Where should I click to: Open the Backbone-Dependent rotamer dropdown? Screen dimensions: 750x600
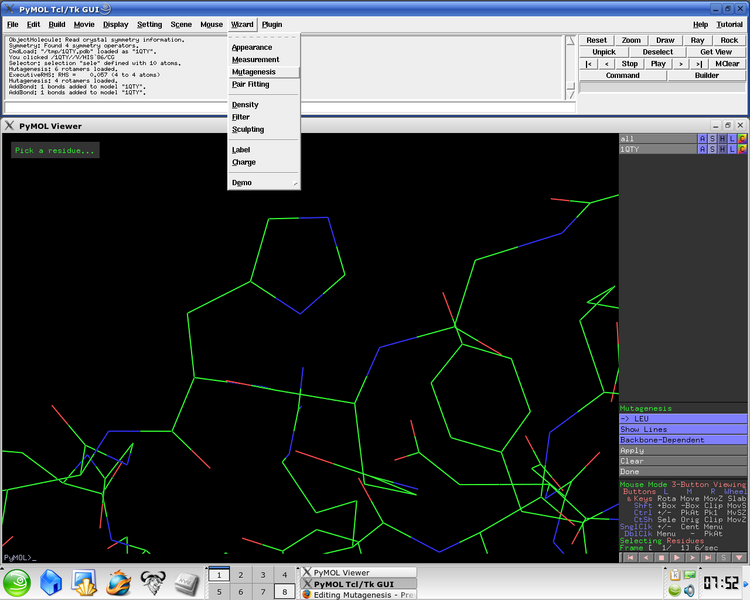click(683, 440)
